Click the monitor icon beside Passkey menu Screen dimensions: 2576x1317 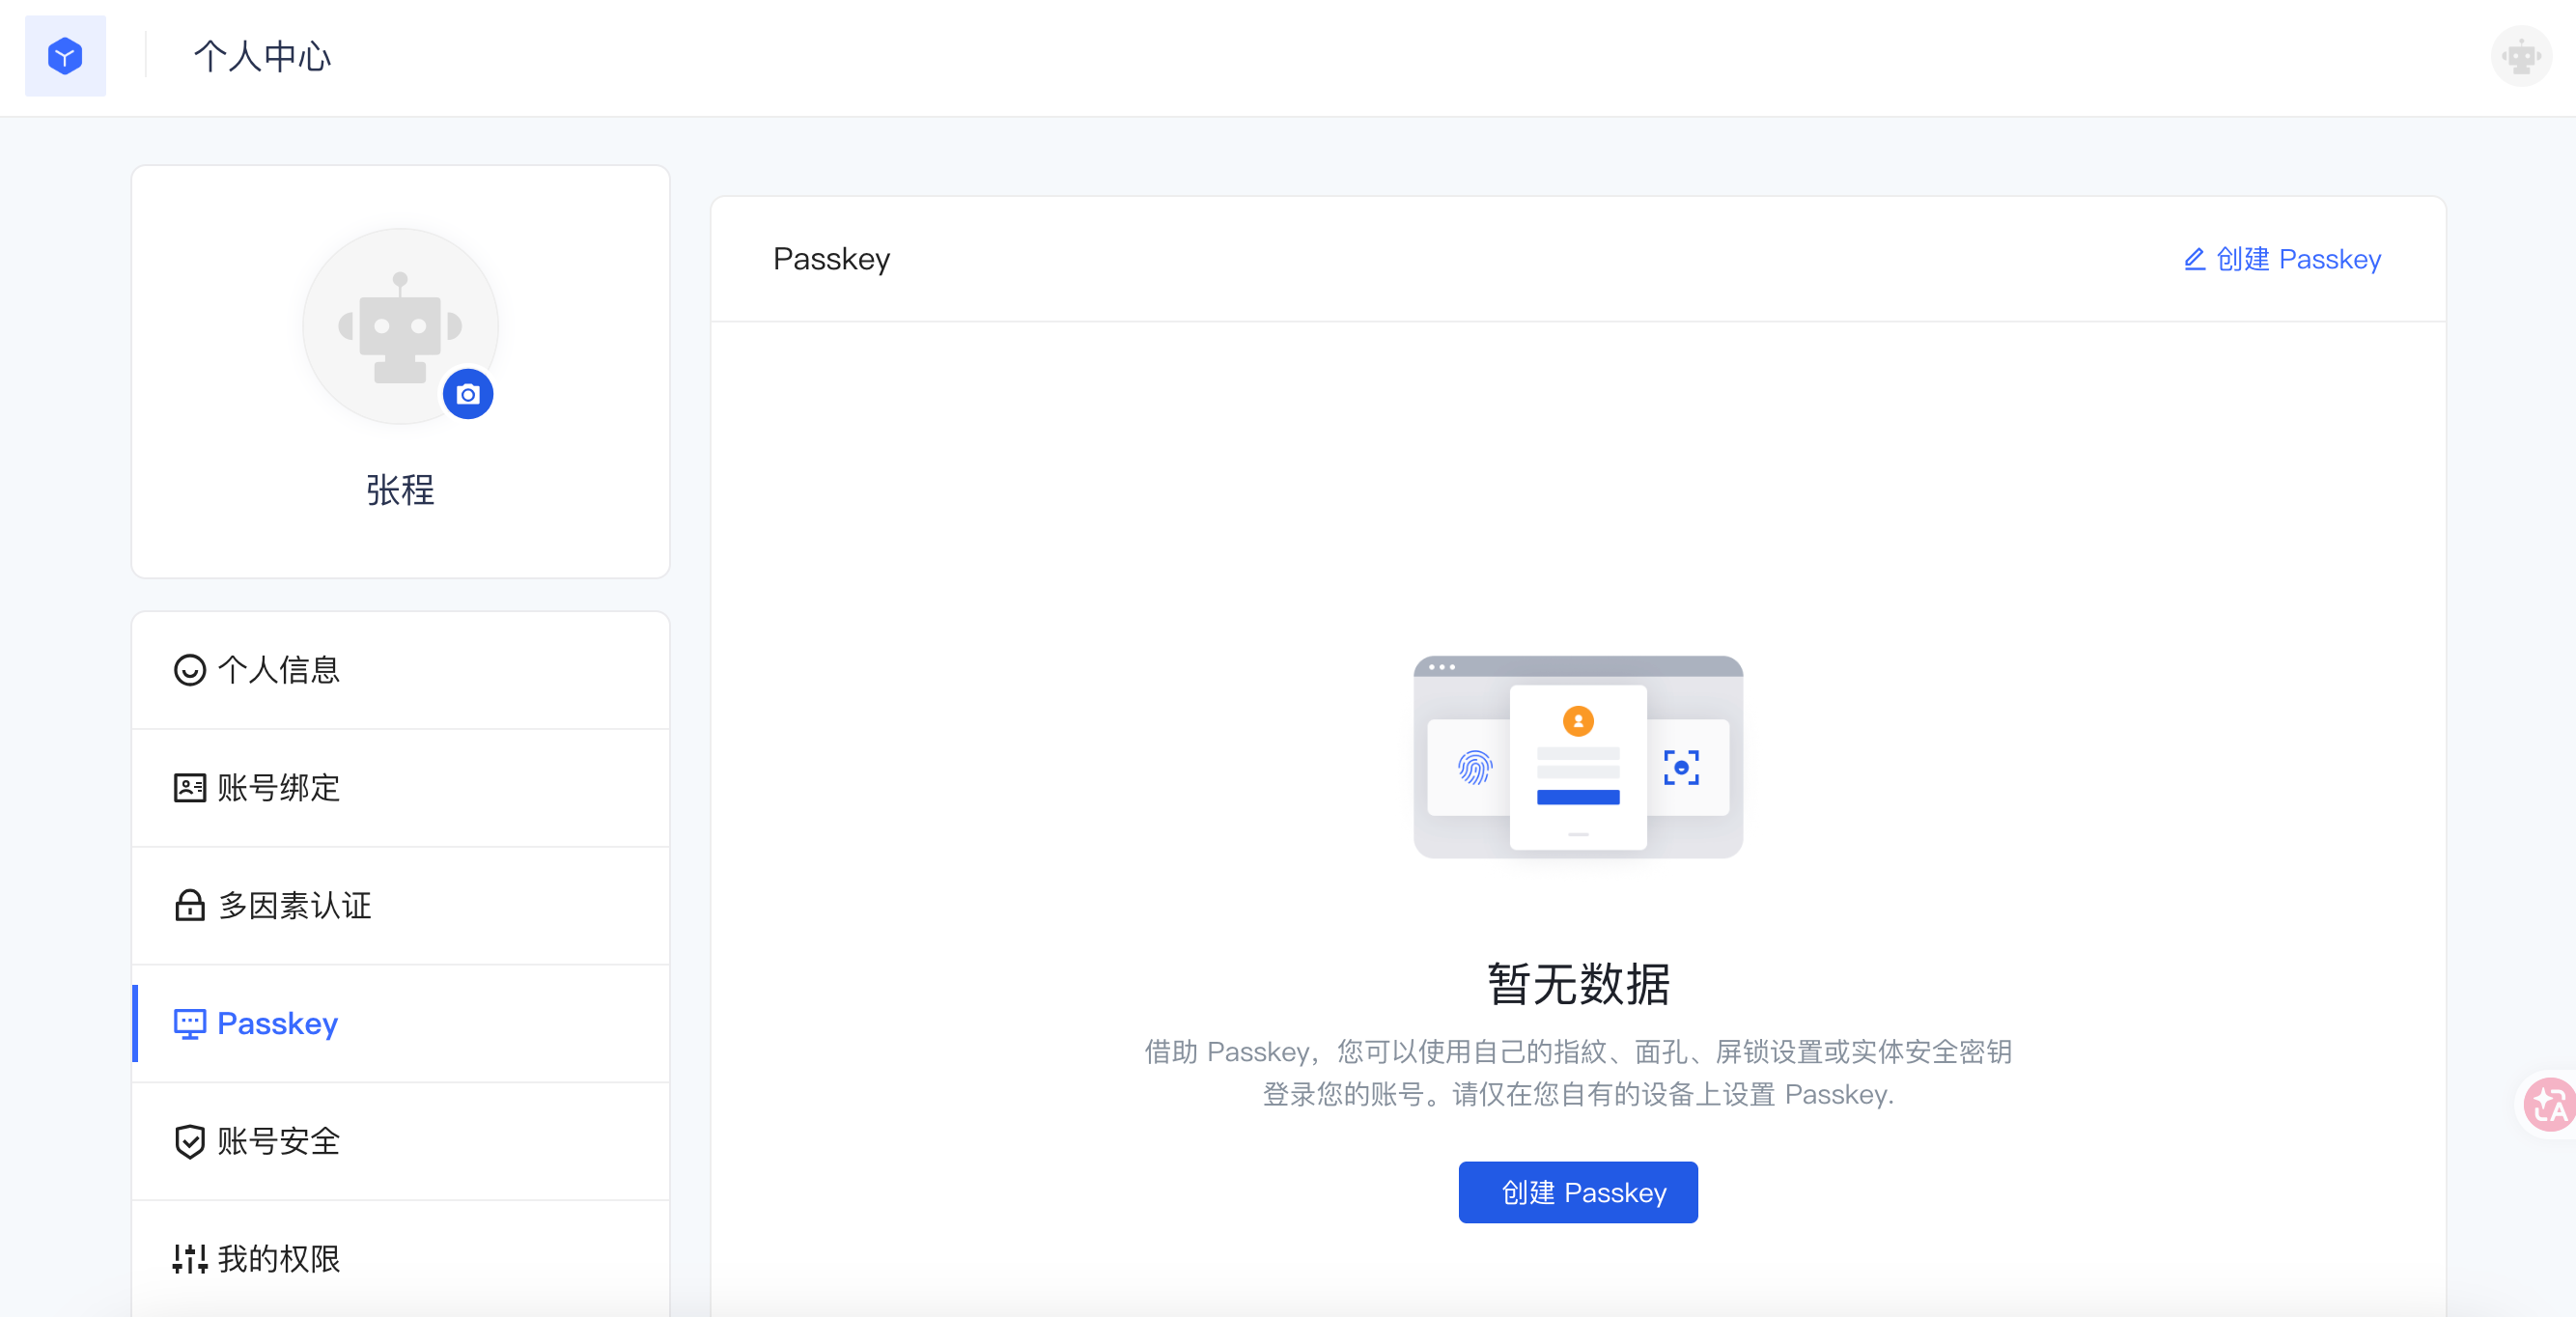189,1024
